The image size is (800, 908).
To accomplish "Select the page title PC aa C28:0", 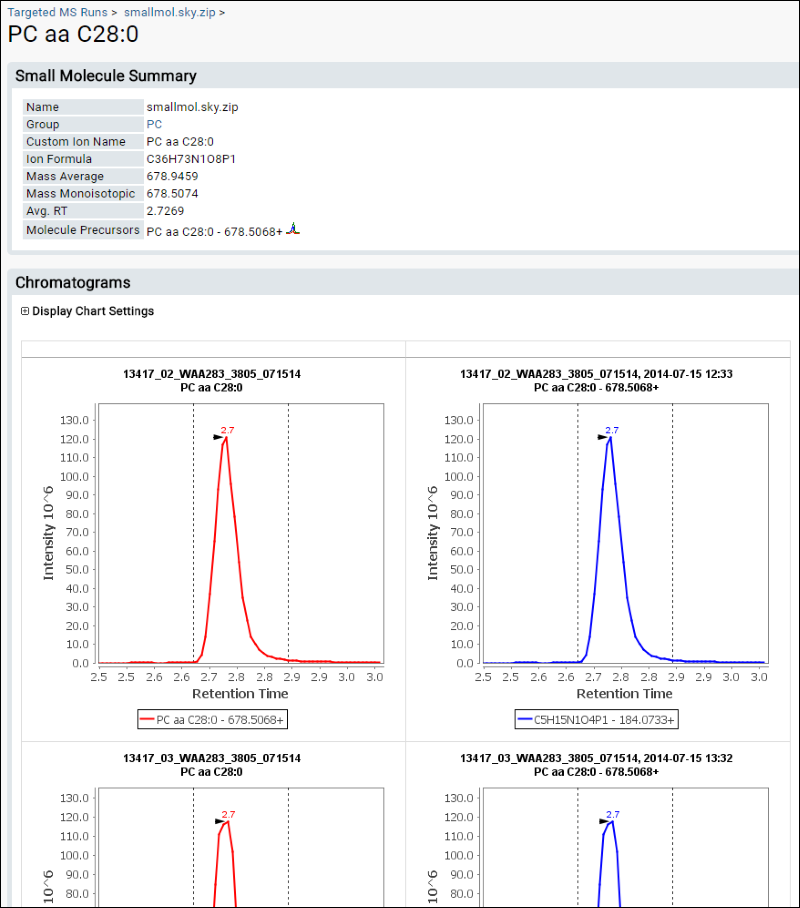I will [74, 34].
